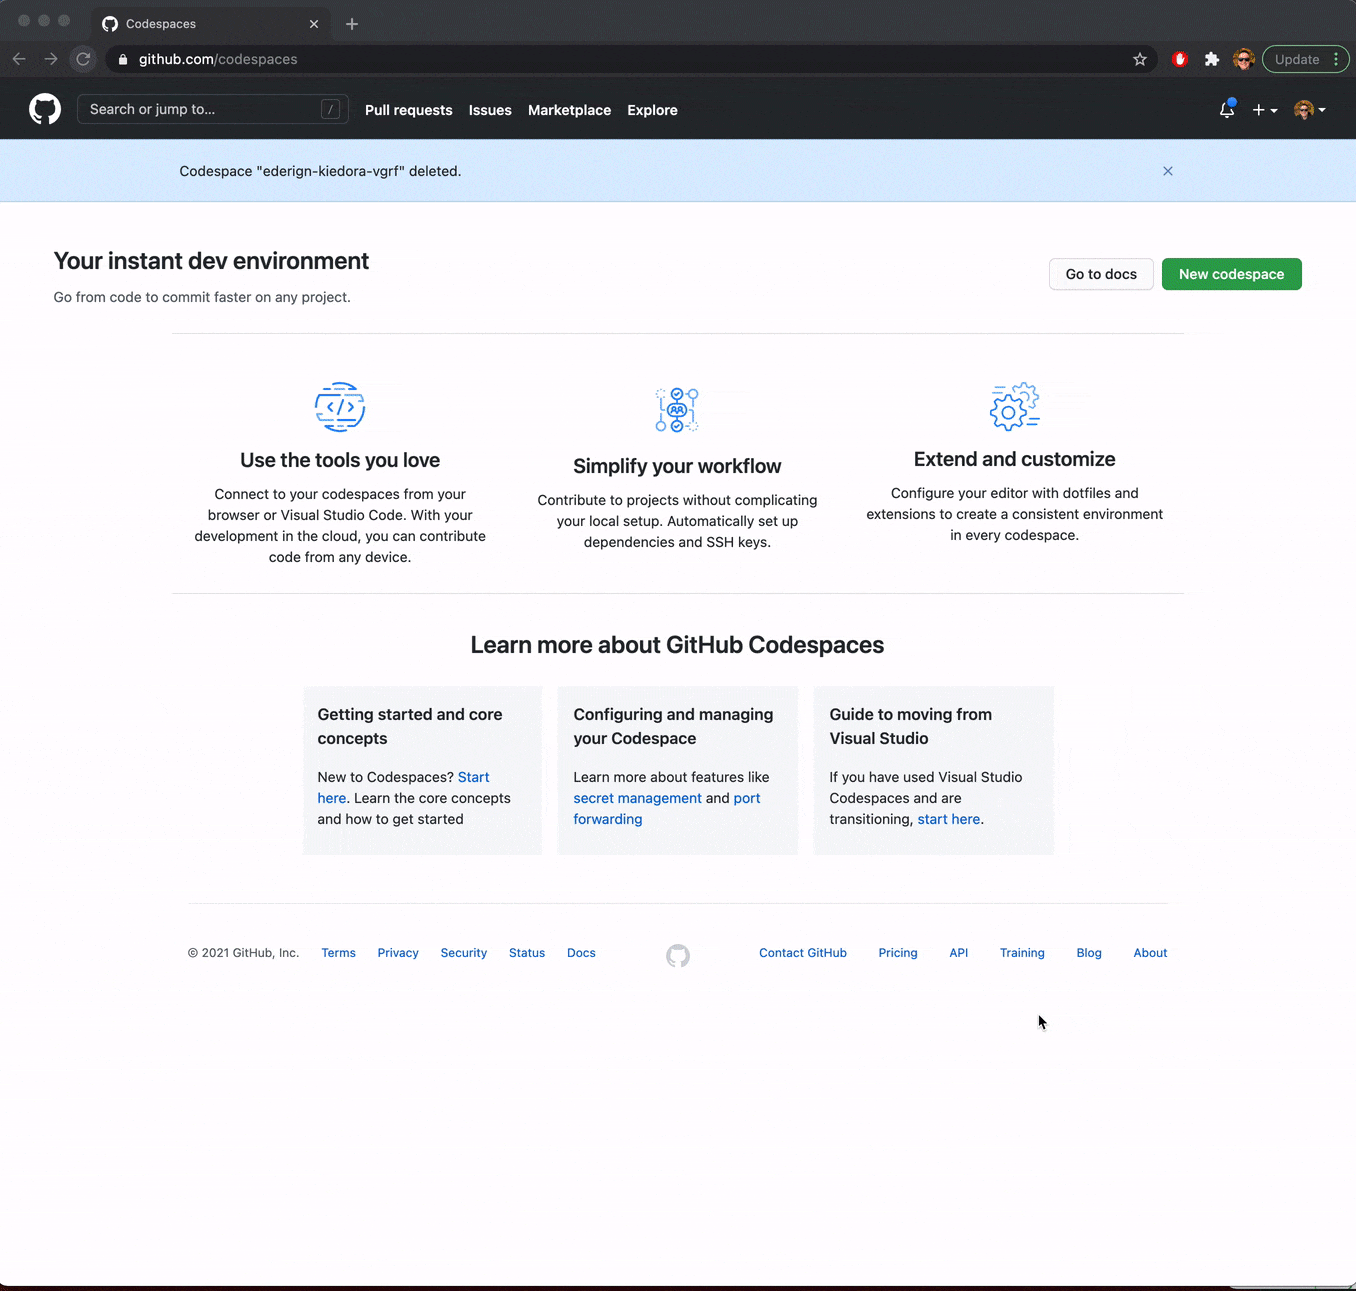Screen dimensions: 1356x1291
Task: Click the red ad blocker extension icon
Action: point(1180,59)
